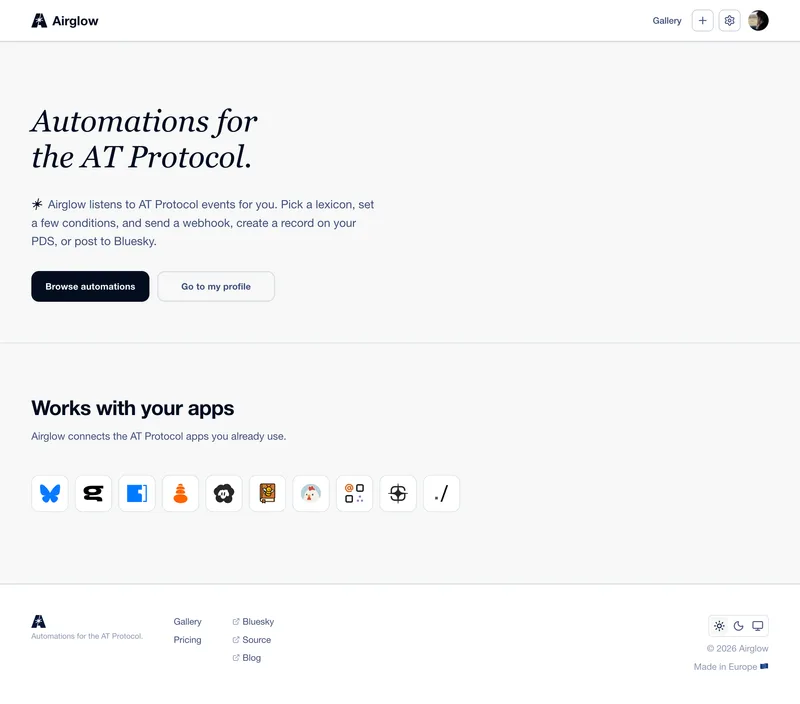The width and height of the screenshot is (800, 704).
Task: Open settings via the gear icon
Action: pos(730,20)
